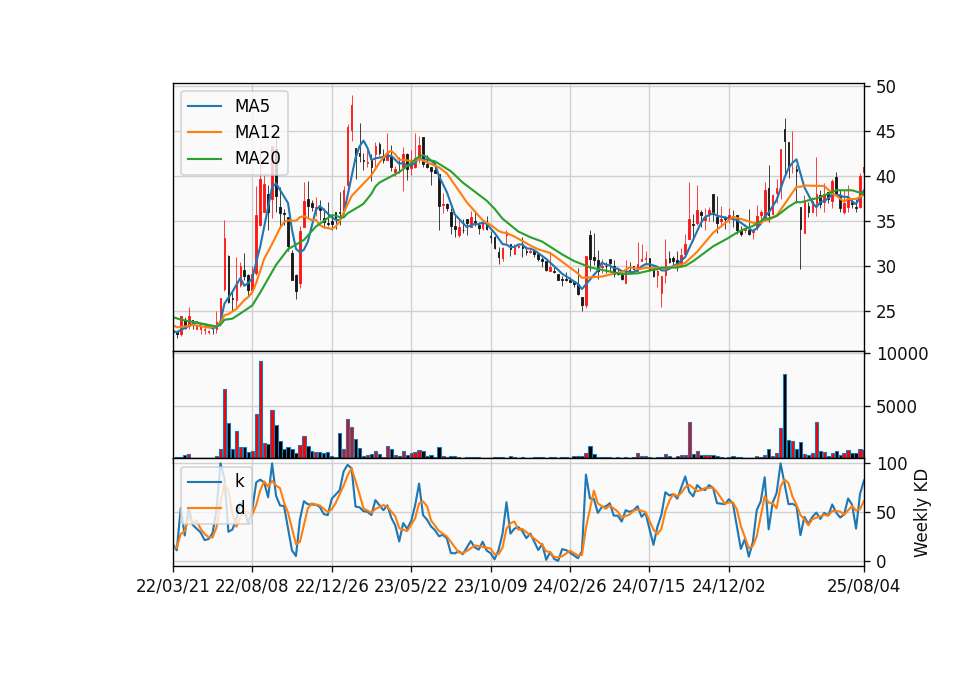Image resolution: width=960 pixels, height=690 pixels.
Task: Click the blue MA5 legend line sample
Action: click(204, 107)
